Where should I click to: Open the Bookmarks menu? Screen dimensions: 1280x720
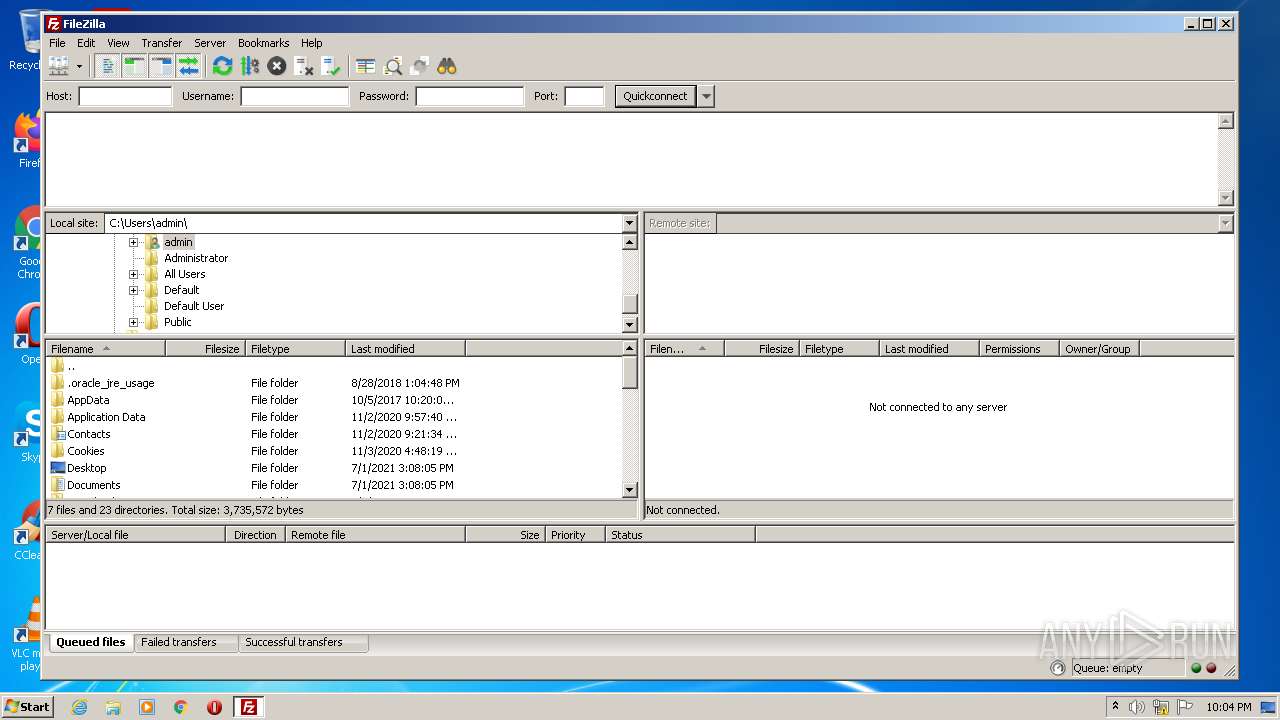coord(263,43)
